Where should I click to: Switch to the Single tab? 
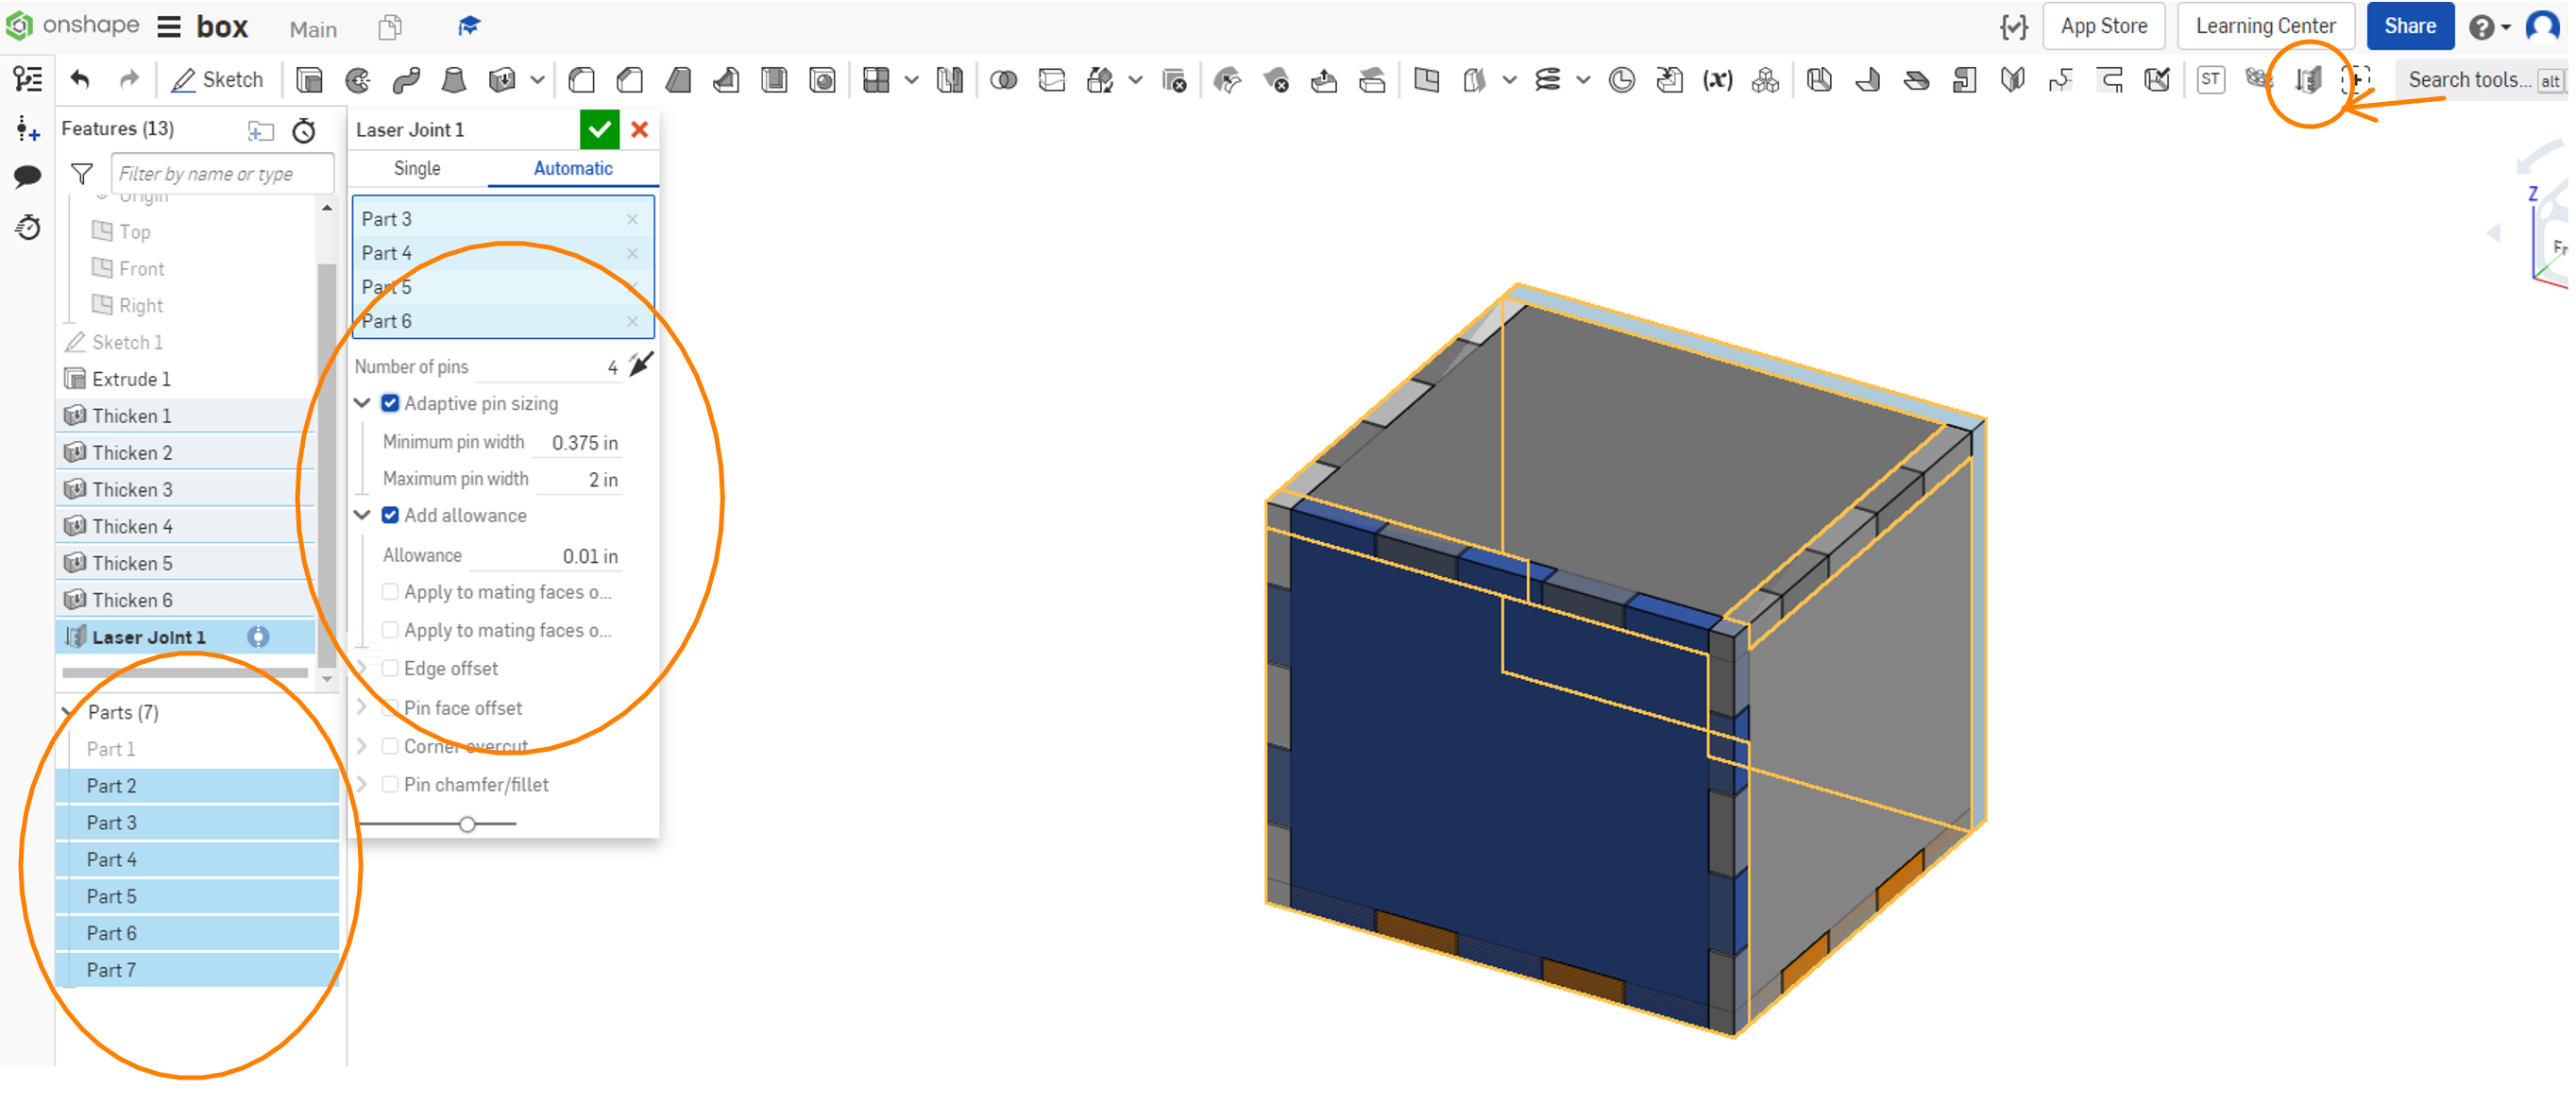point(417,168)
